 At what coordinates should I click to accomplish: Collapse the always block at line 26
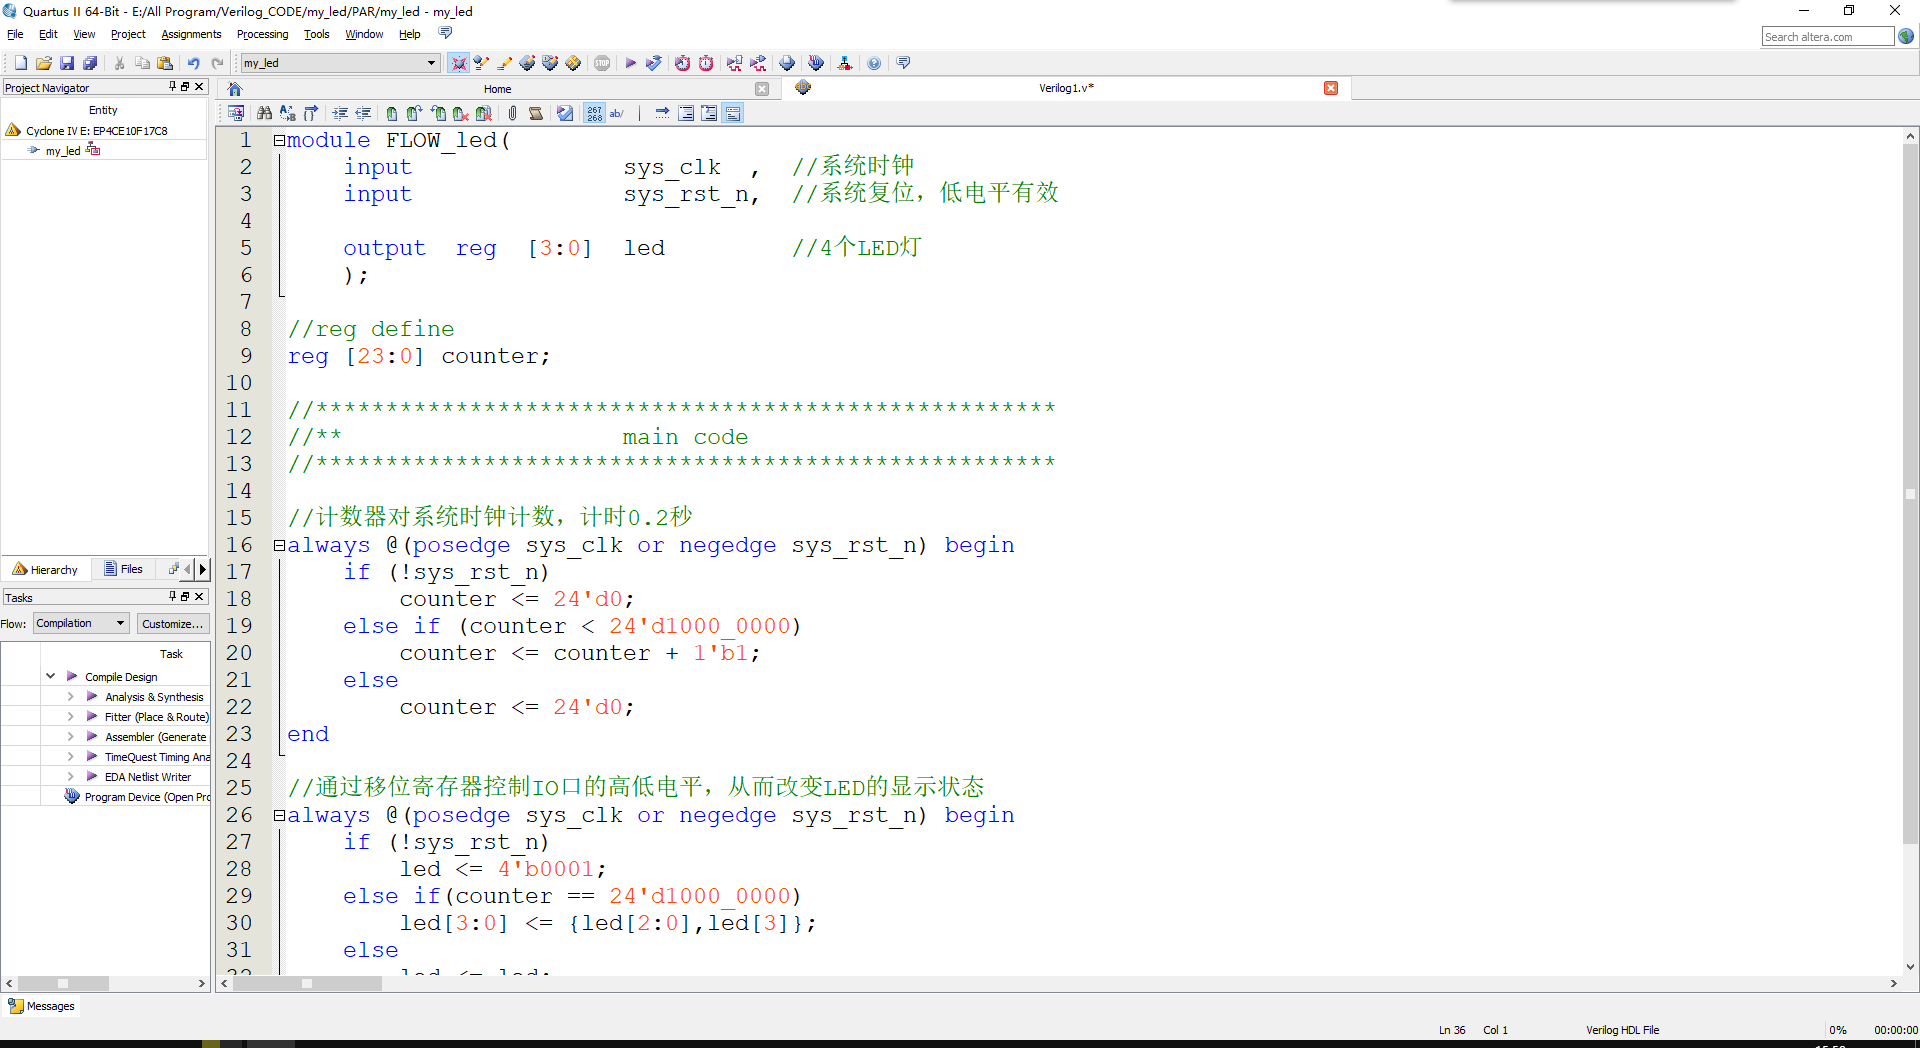click(x=279, y=816)
